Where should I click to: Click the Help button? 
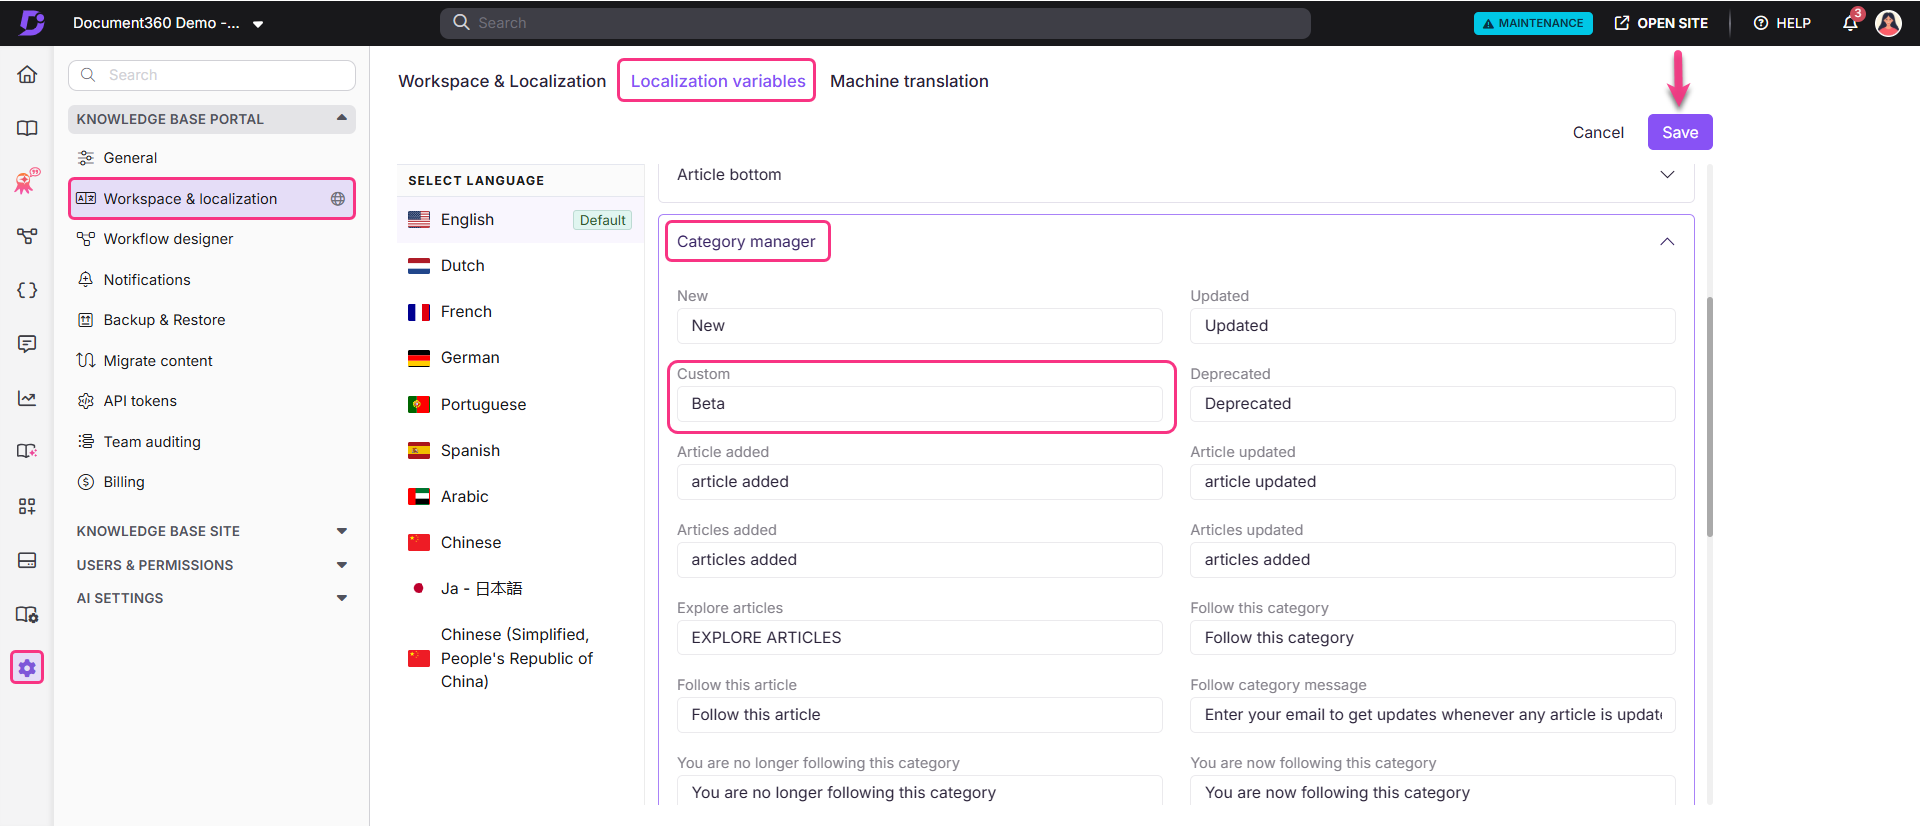1782,23
